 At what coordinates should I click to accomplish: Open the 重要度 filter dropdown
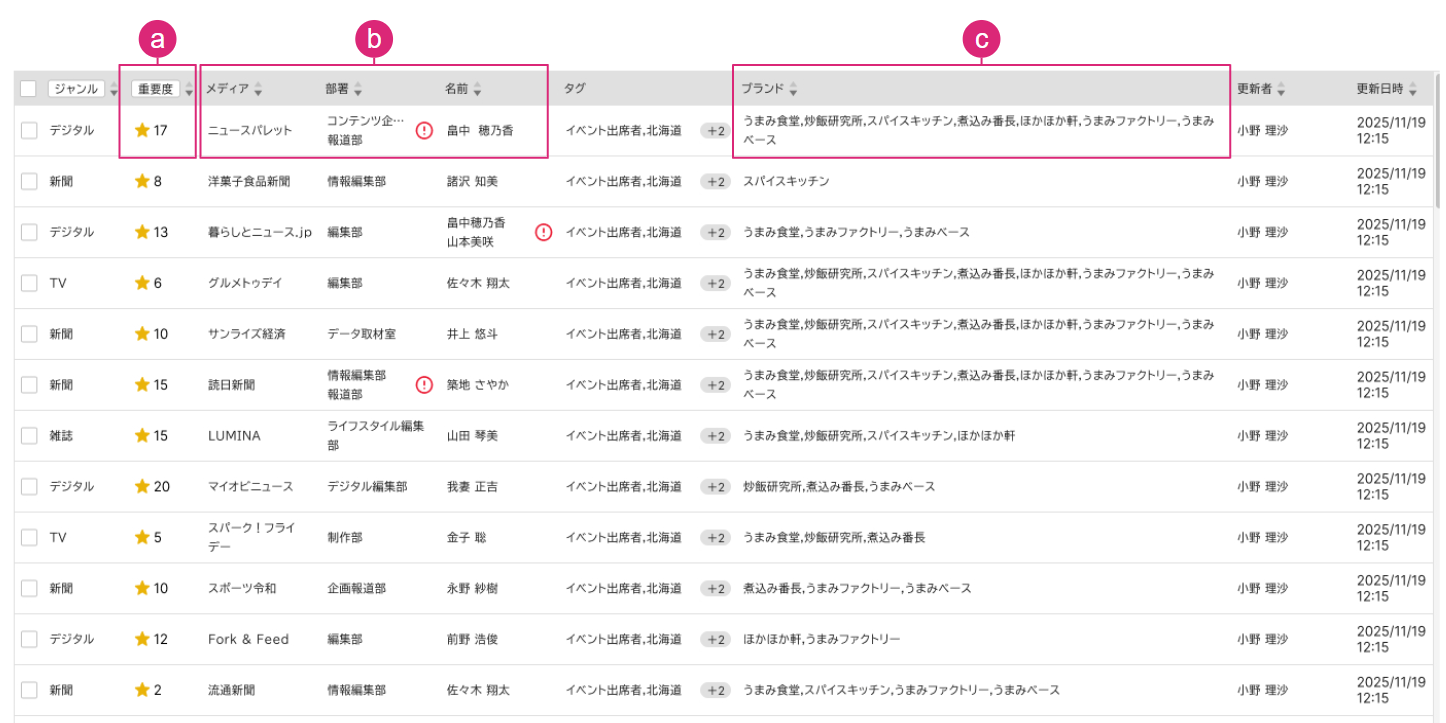tap(155, 89)
